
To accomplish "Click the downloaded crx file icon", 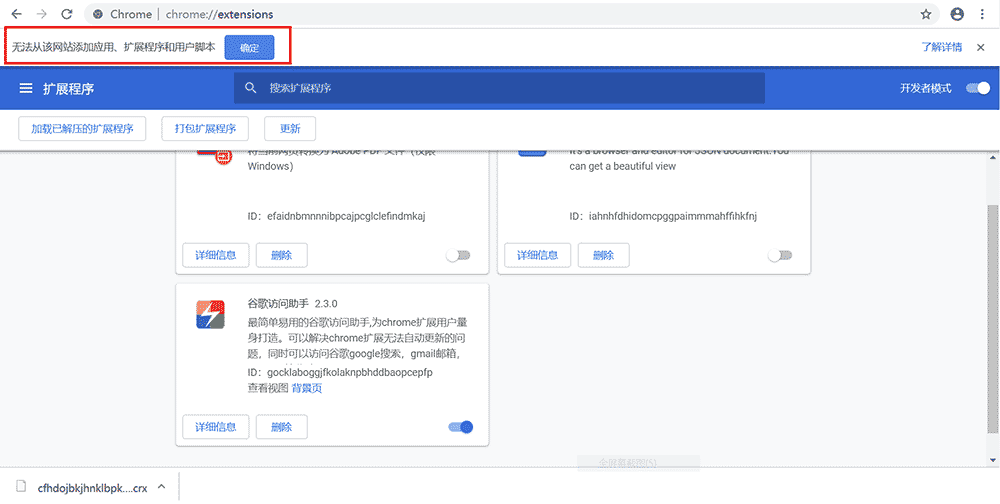I will coord(22,487).
